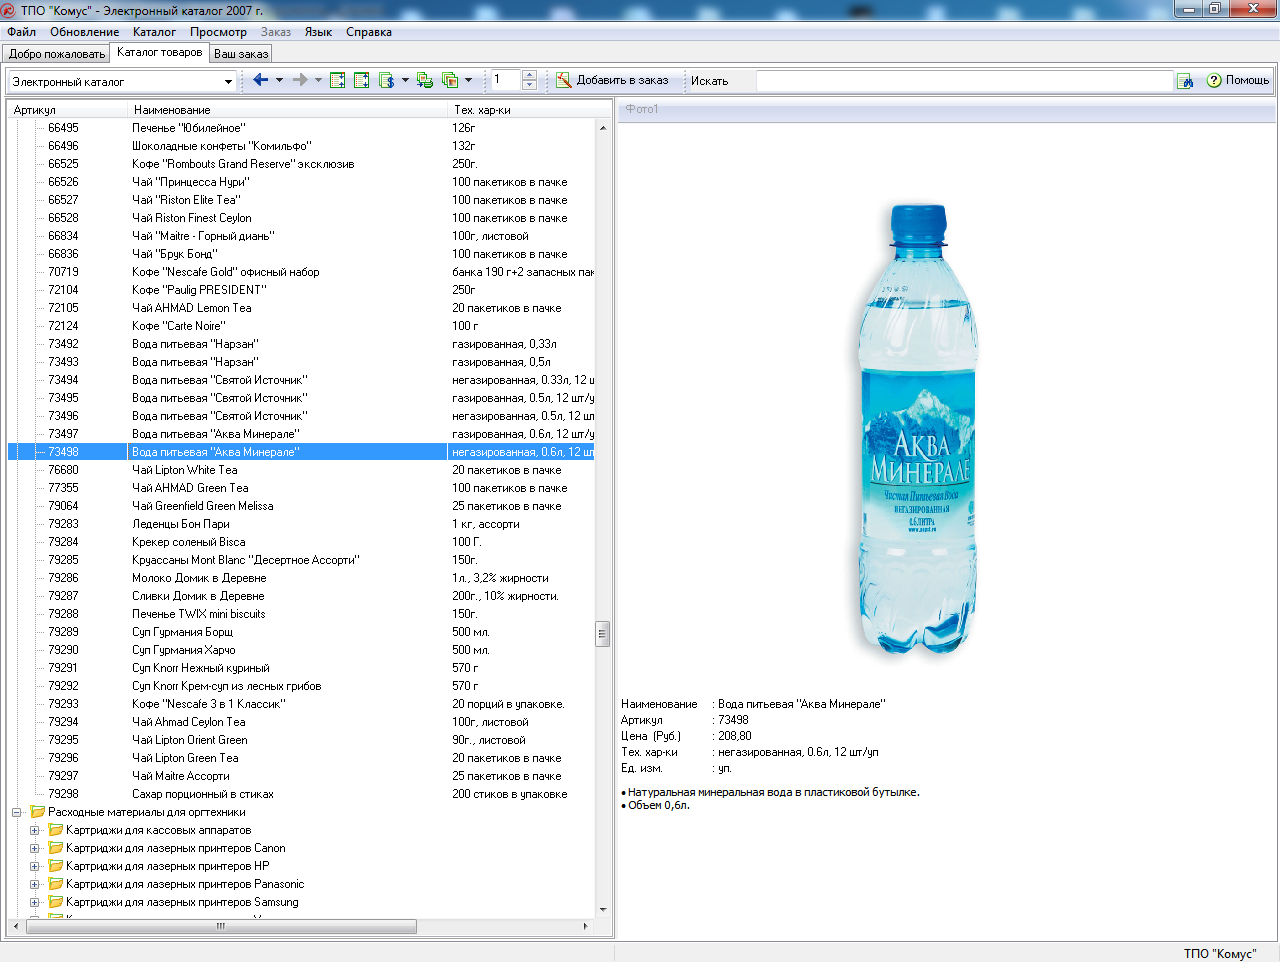Viewport: 1280px width, 962px height.
Task: Open the Файл menu
Action: point(21,32)
